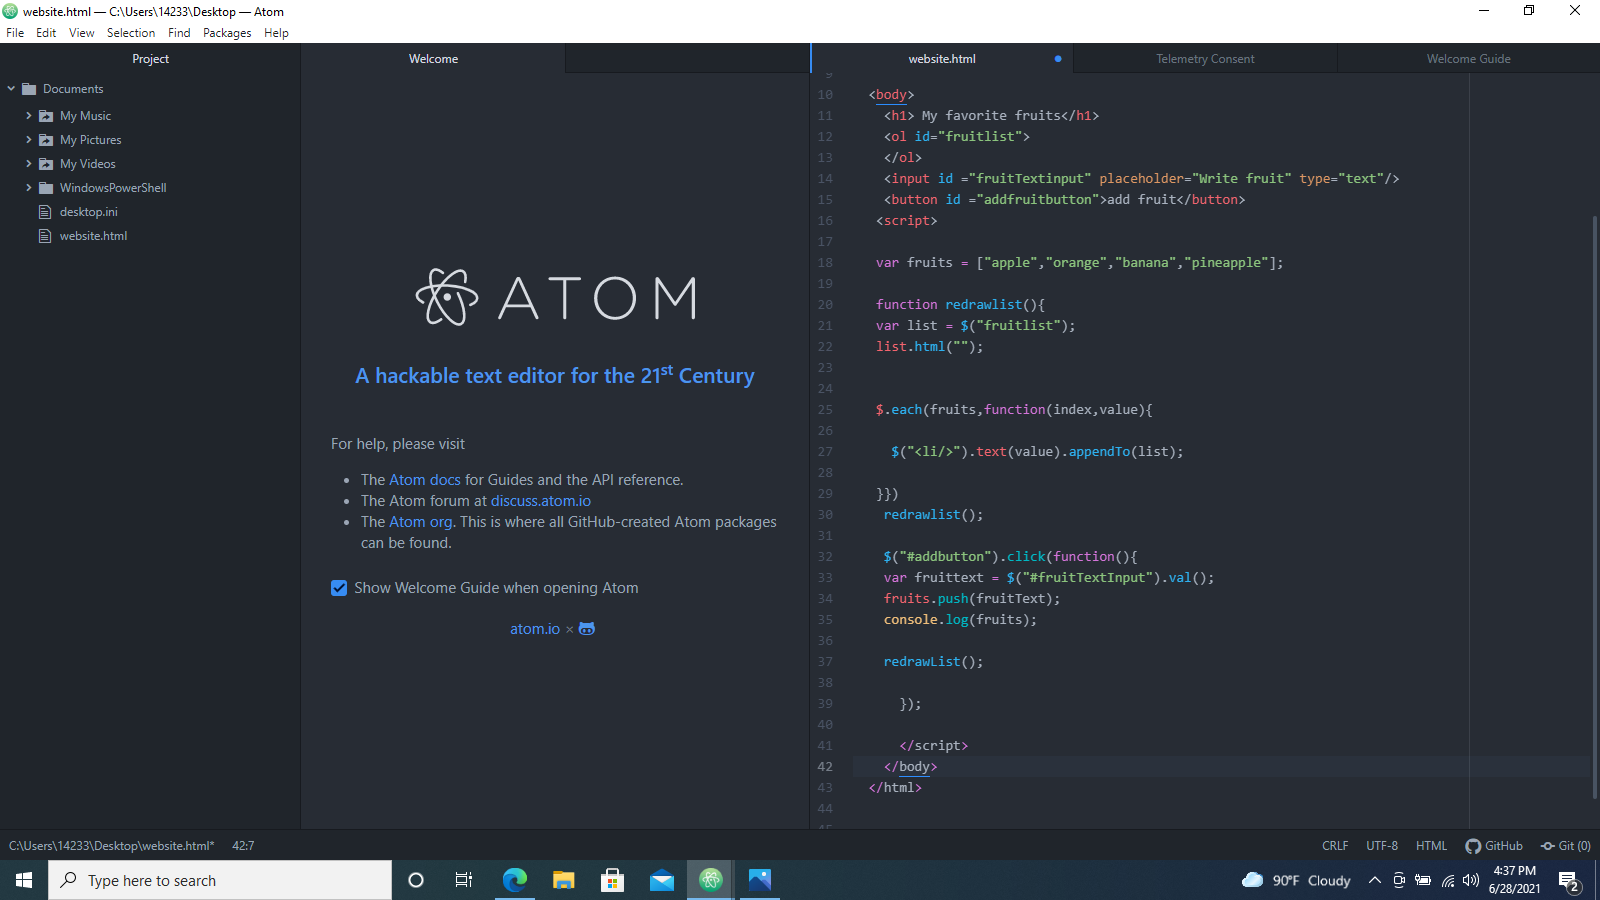1600x900 pixels.
Task: Expand the My Pictures folder arrow
Action: point(28,140)
